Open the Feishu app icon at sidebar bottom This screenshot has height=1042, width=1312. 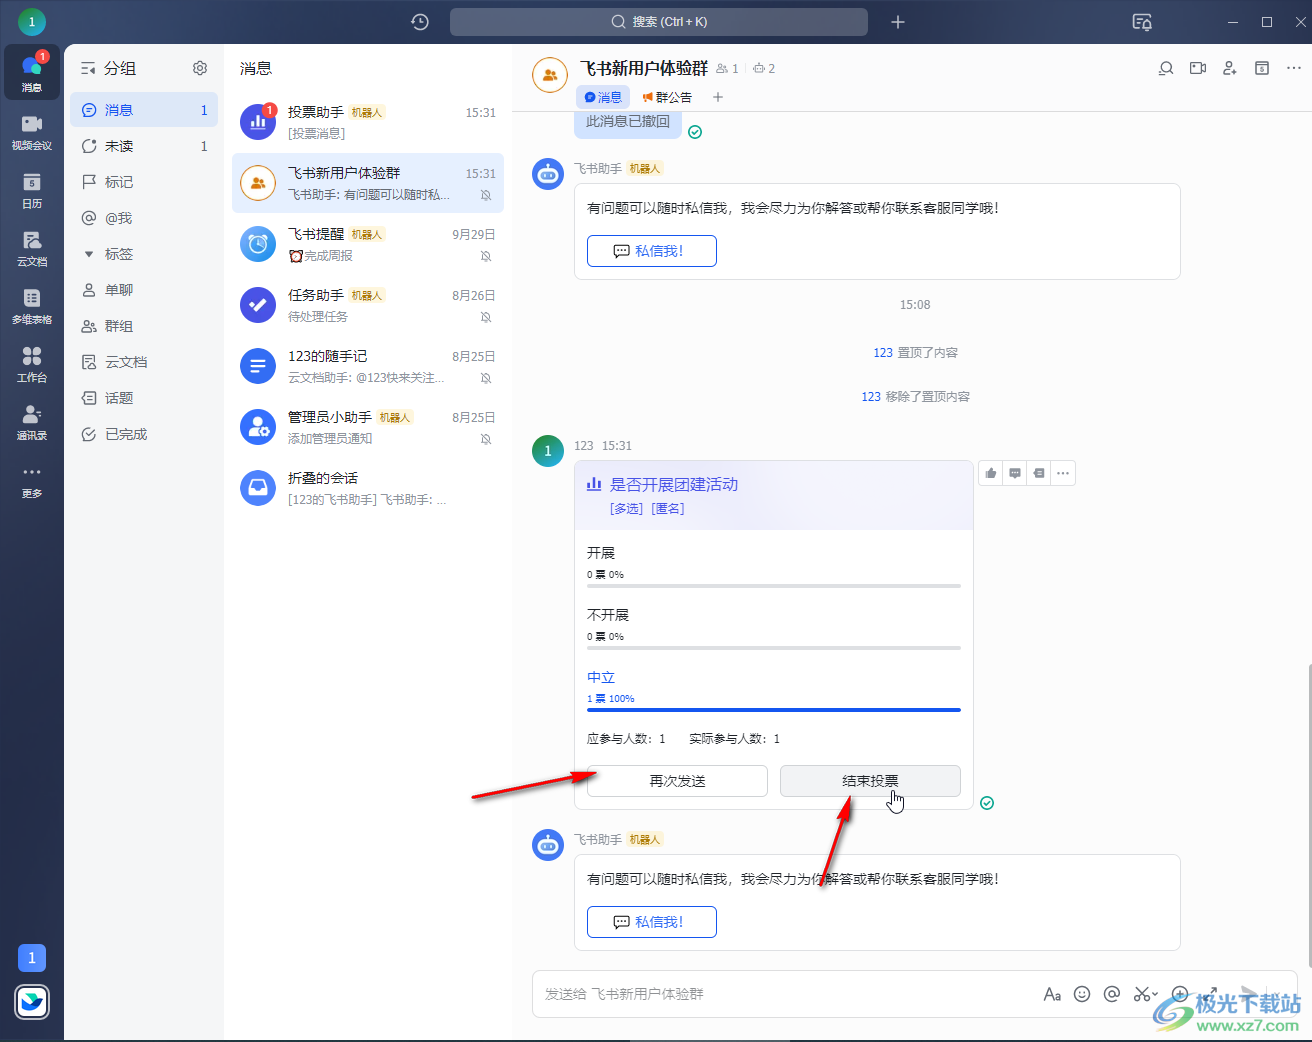(32, 1002)
